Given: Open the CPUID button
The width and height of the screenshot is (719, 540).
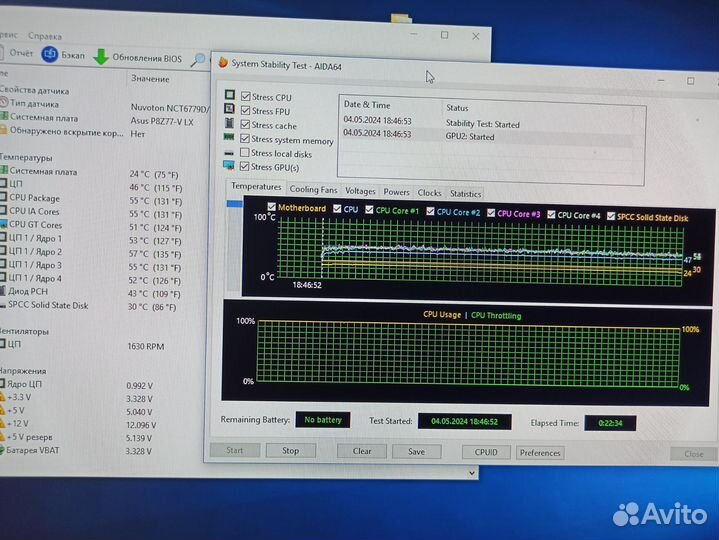Looking at the screenshot, I should (x=486, y=452).
